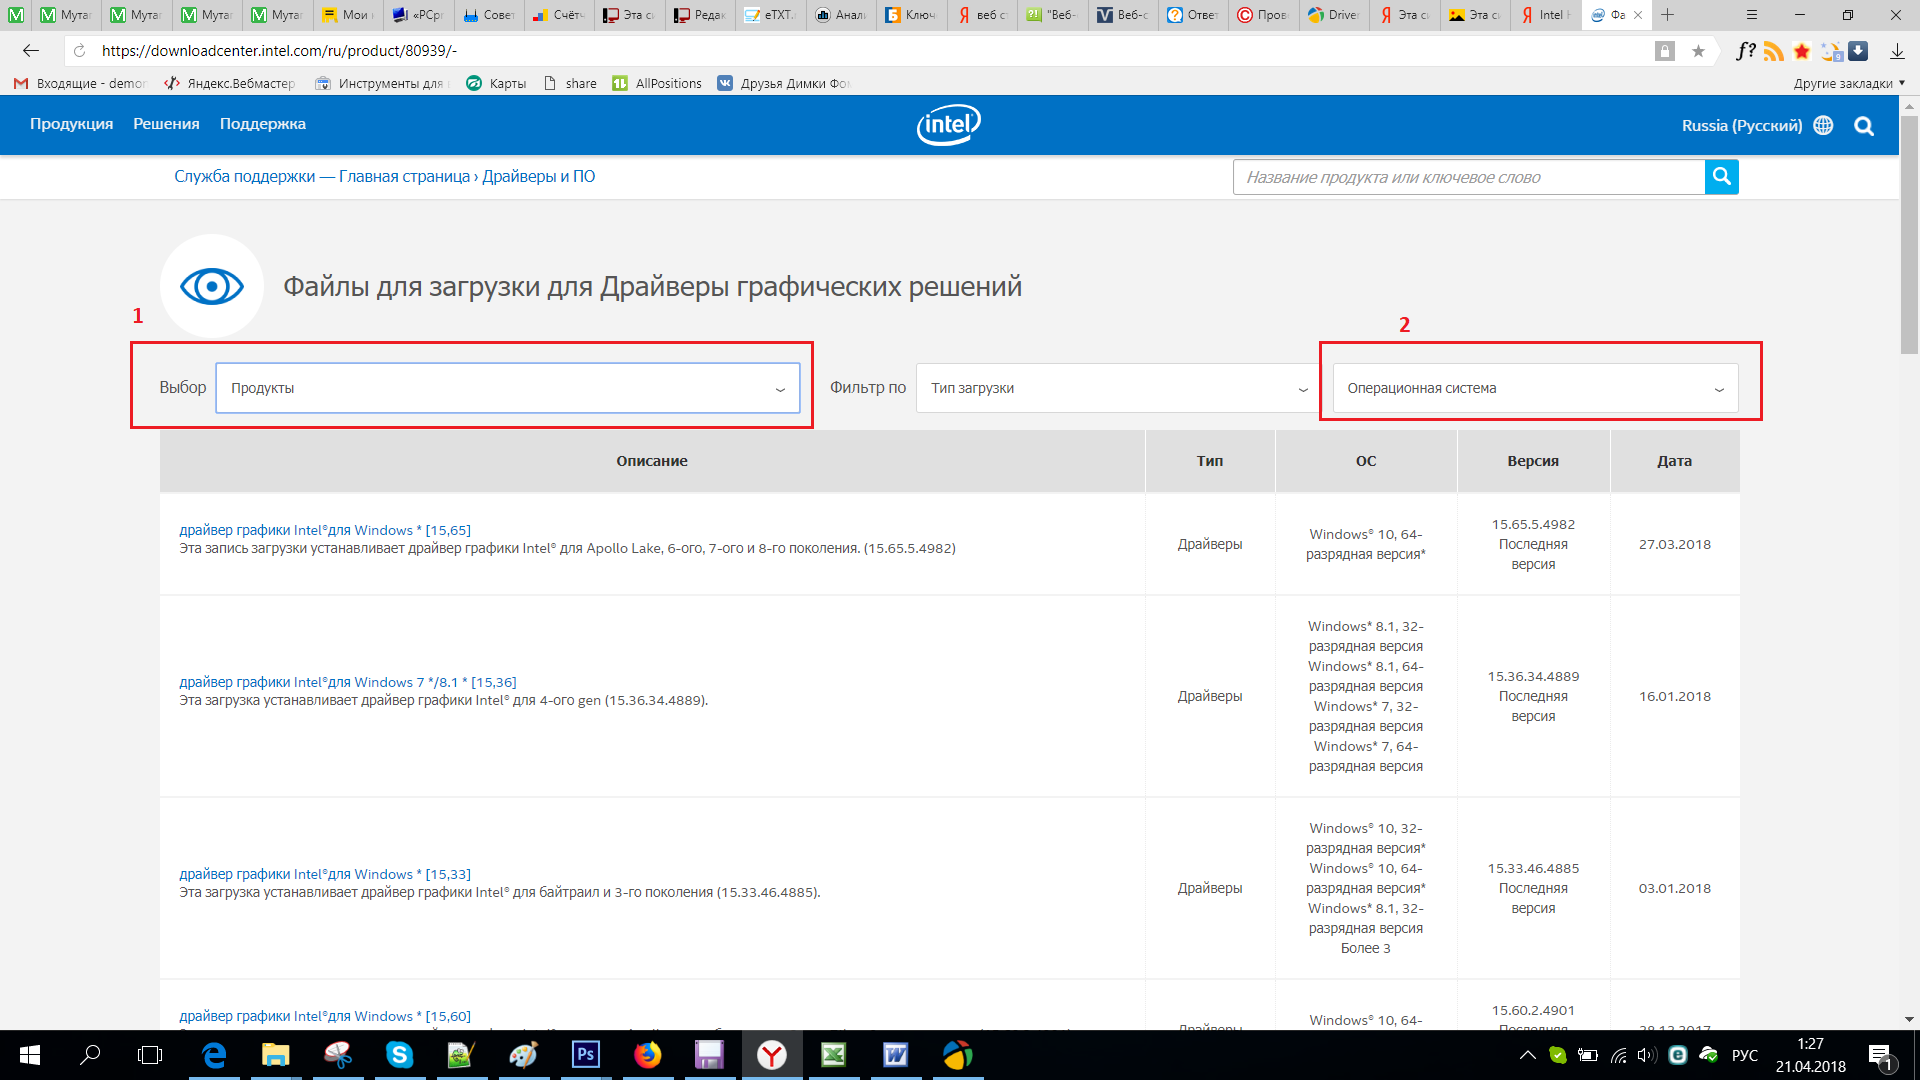This screenshot has height=1080, width=1920.
Task: Open Firefox from taskbar
Action: coord(647,1055)
